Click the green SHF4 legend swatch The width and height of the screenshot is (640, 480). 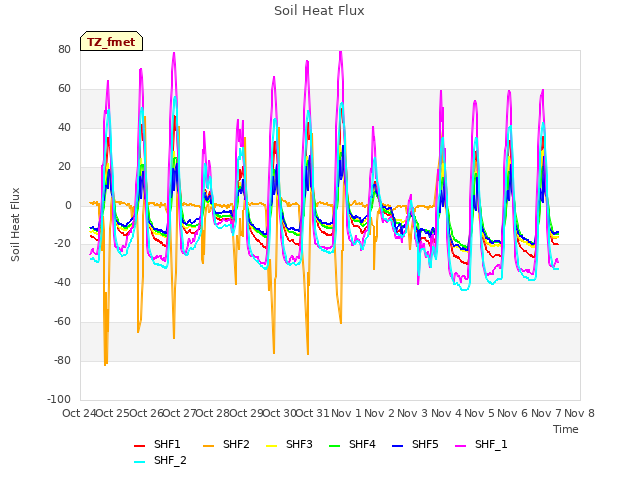point(334,446)
